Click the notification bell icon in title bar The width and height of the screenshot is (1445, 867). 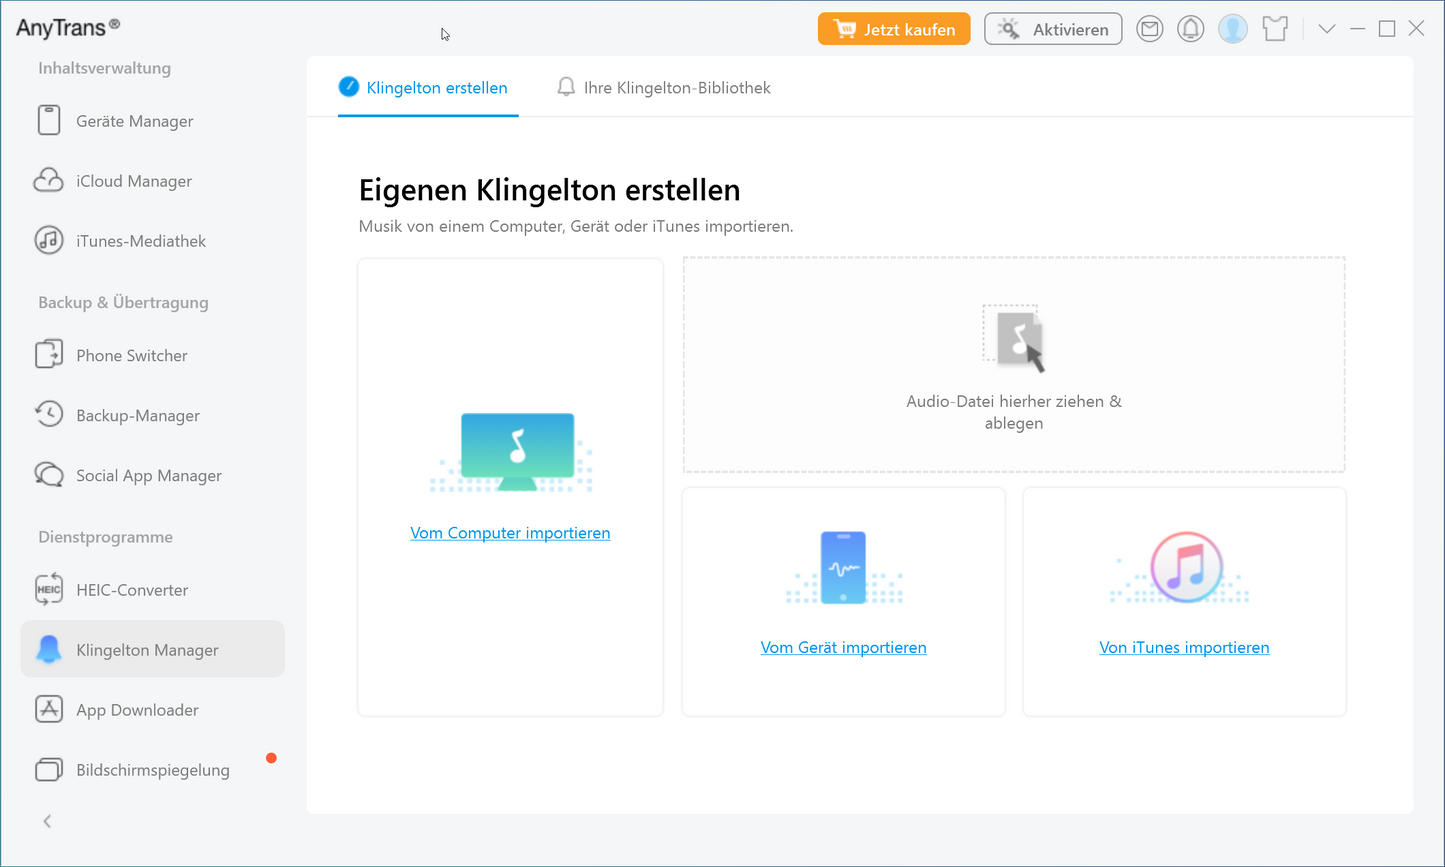tap(1190, 30)
